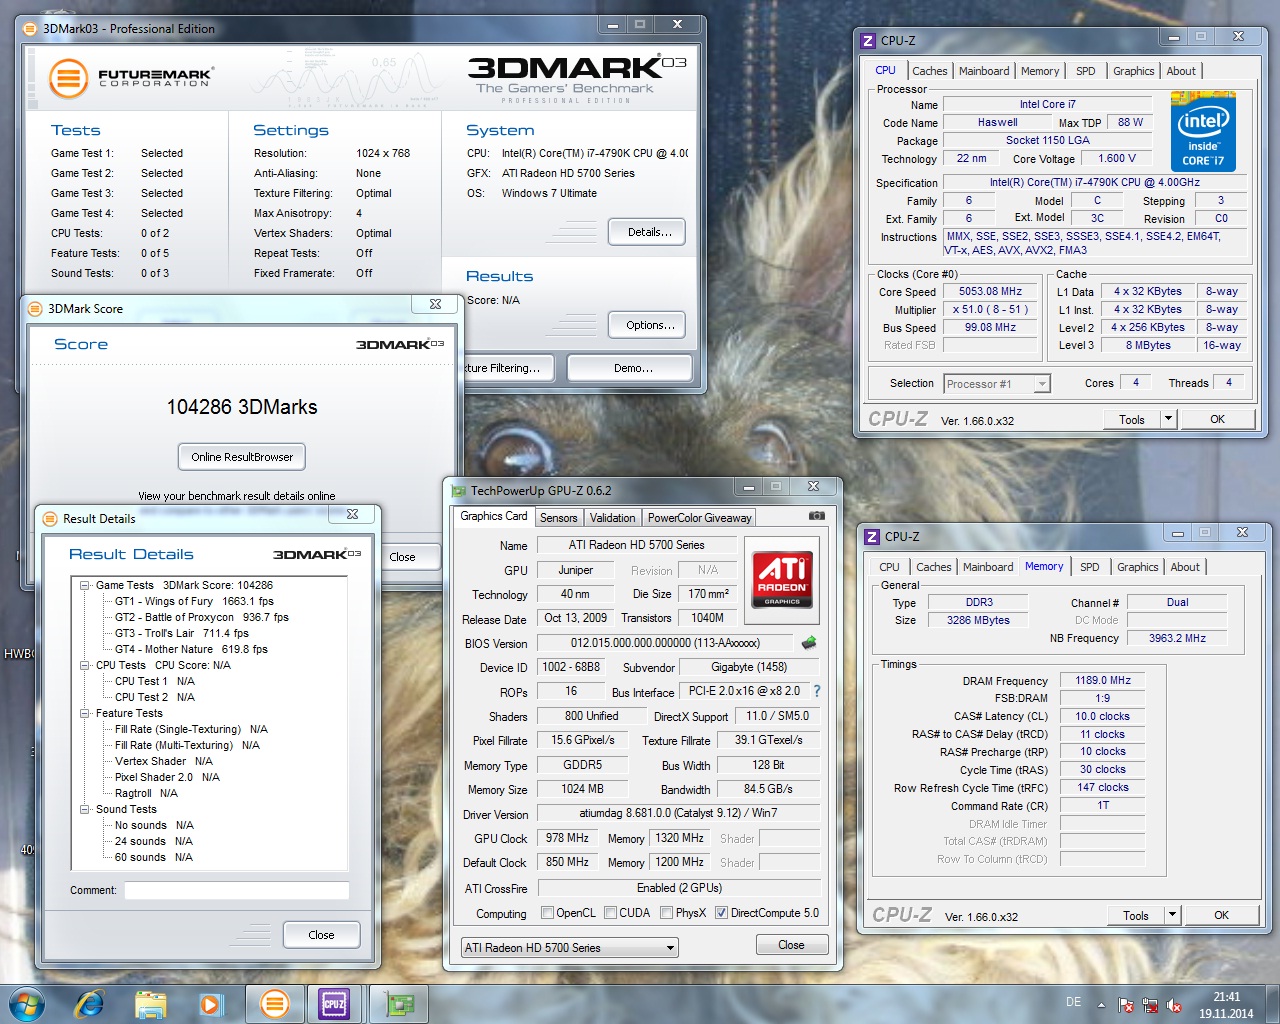This screenshot has width=1280, height=1024.
Task: Click the Demo... button in 3DMark03
Action: click(x=630, y=368)
